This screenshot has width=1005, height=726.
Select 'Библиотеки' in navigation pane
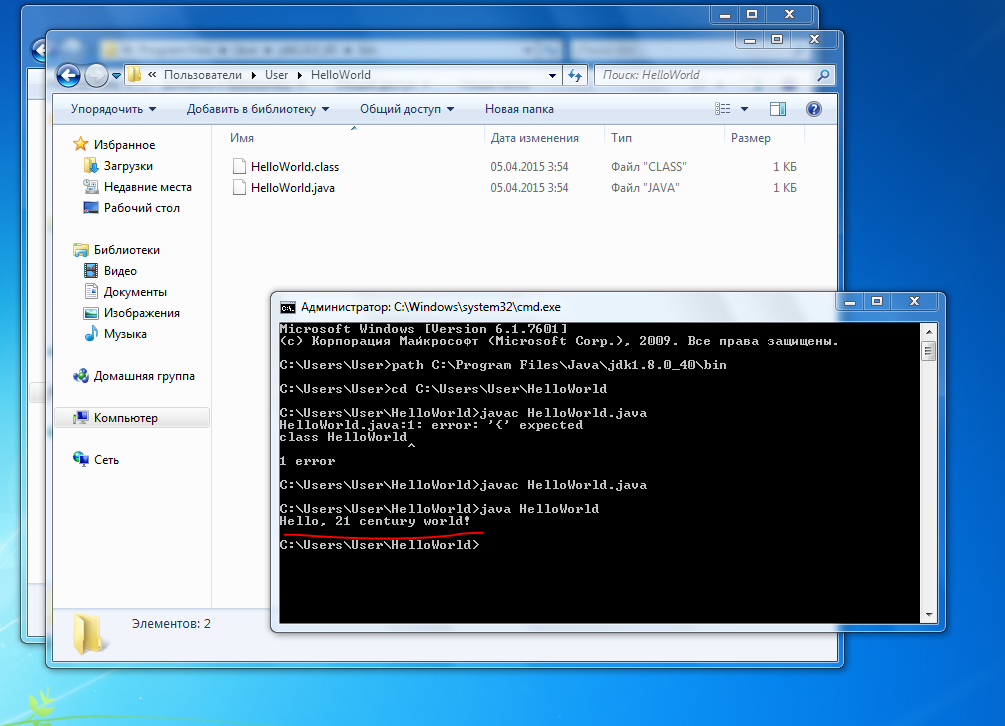pos(127,250)
